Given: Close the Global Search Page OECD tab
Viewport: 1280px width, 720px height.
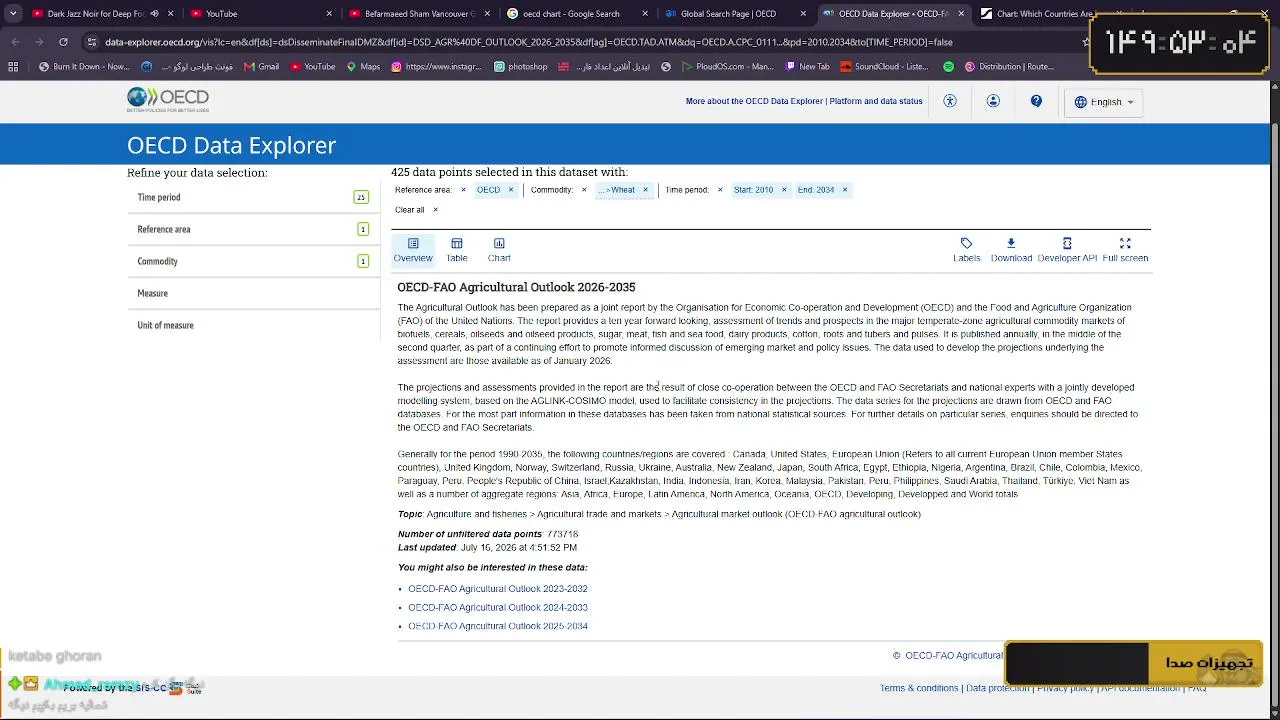Looking at the screenshot, I should (x=804, y=14).
